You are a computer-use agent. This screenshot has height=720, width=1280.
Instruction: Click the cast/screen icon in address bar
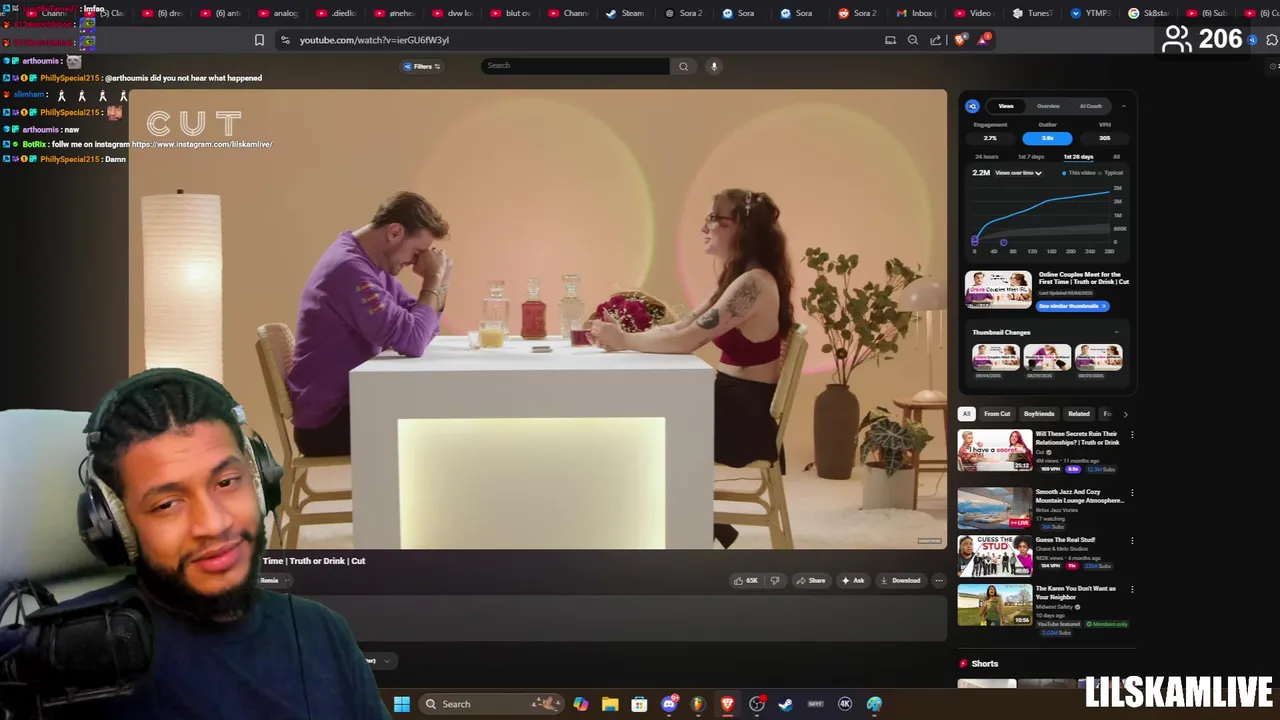click(x=890, y=40)
